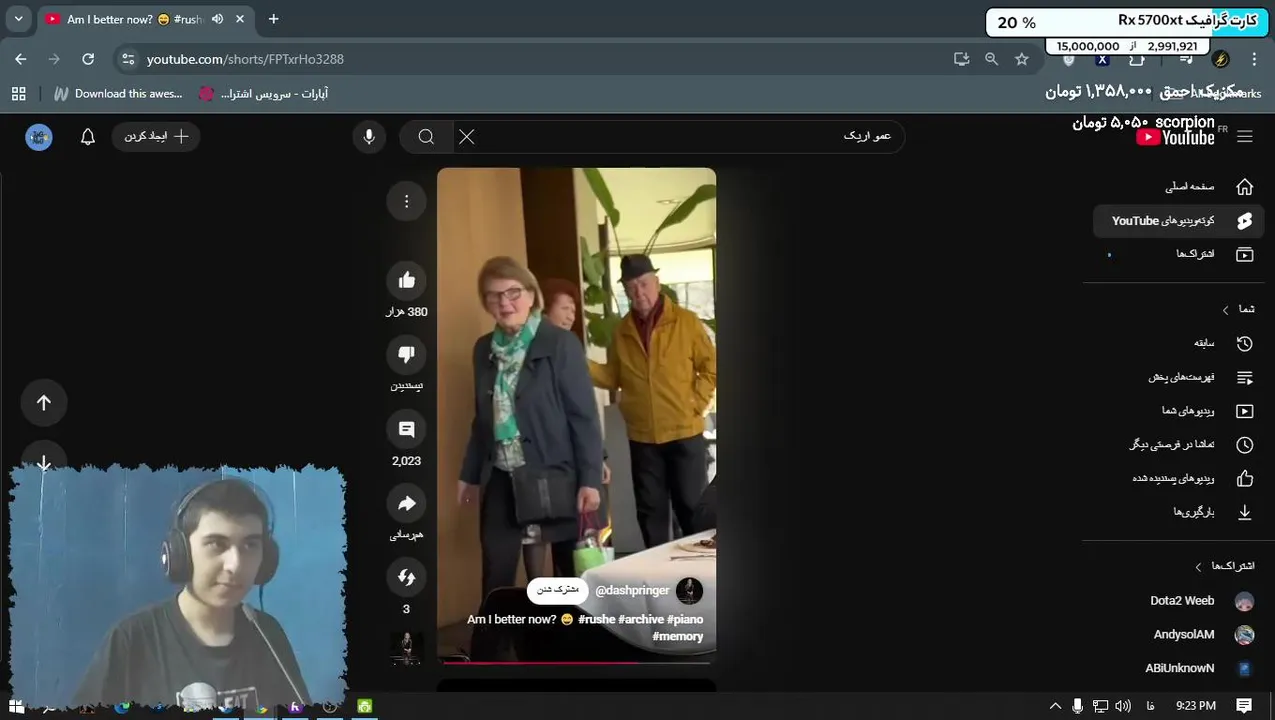
Task: Show hidden tray icons chevron
Action: point(1054,706)
